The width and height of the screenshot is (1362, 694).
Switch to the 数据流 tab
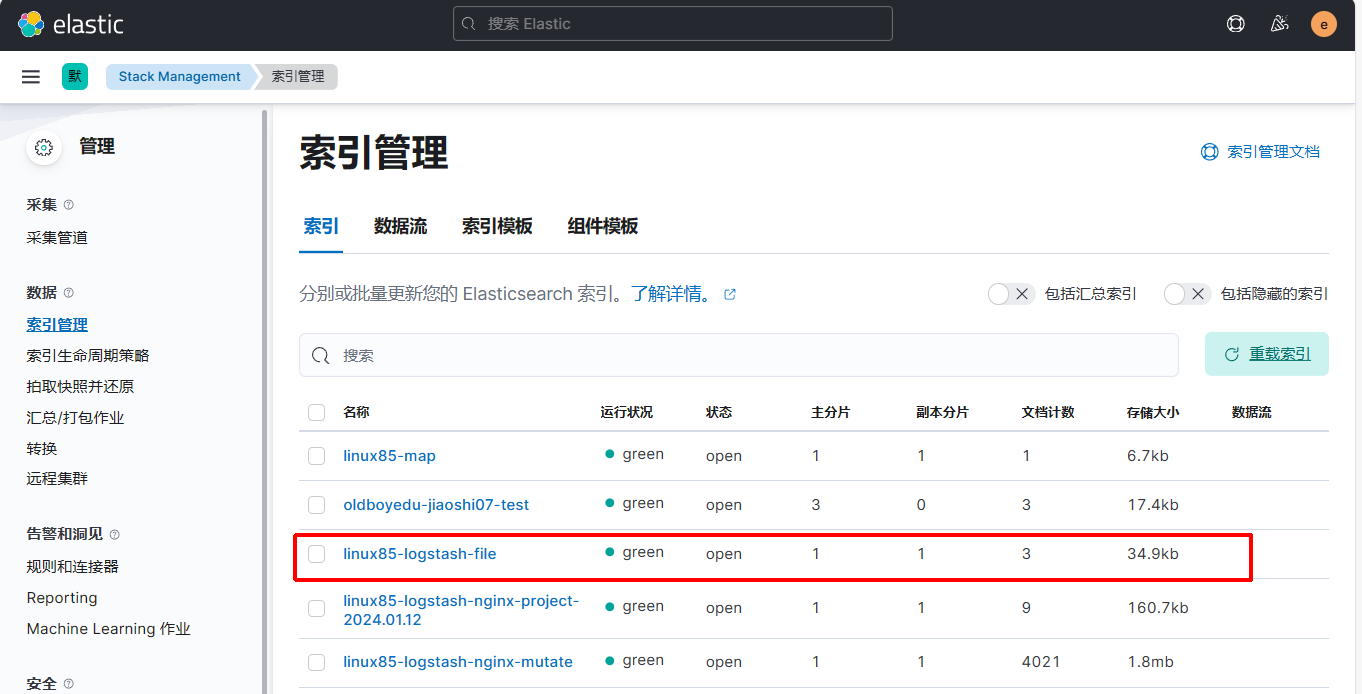pos(400,226)
